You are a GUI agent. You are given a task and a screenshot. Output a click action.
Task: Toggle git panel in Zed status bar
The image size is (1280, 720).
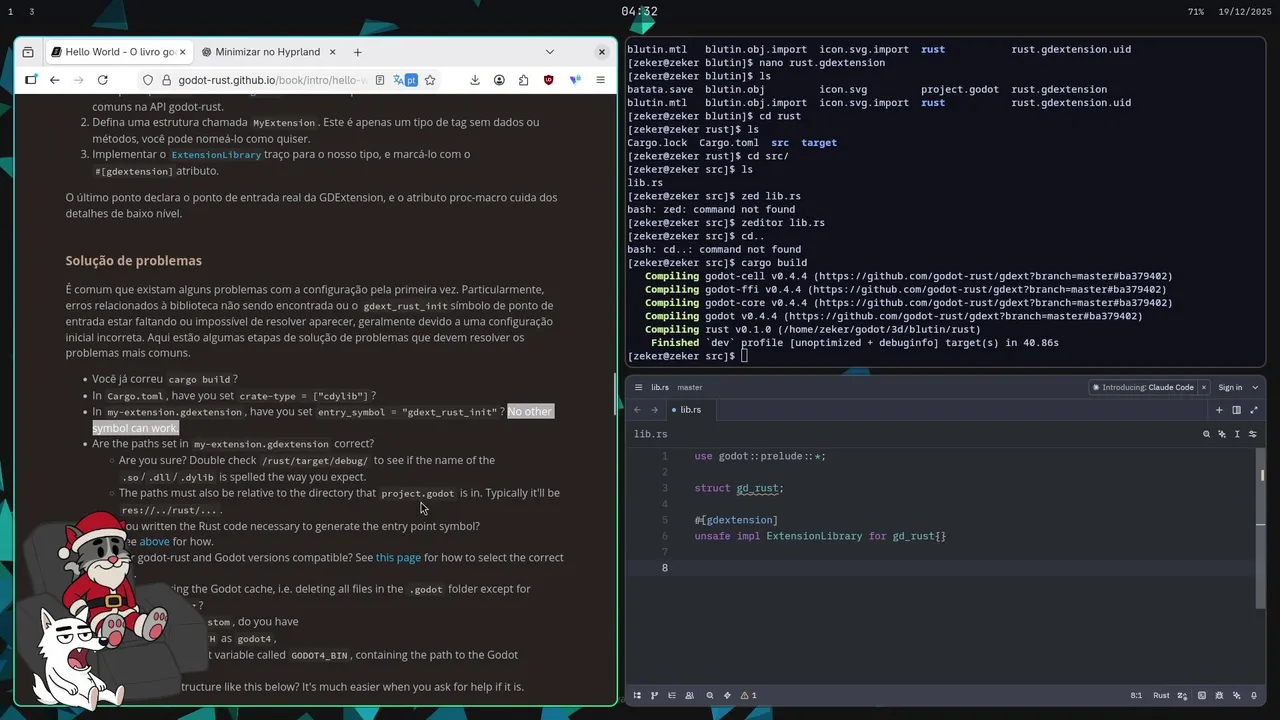click(x=654, y=695)
